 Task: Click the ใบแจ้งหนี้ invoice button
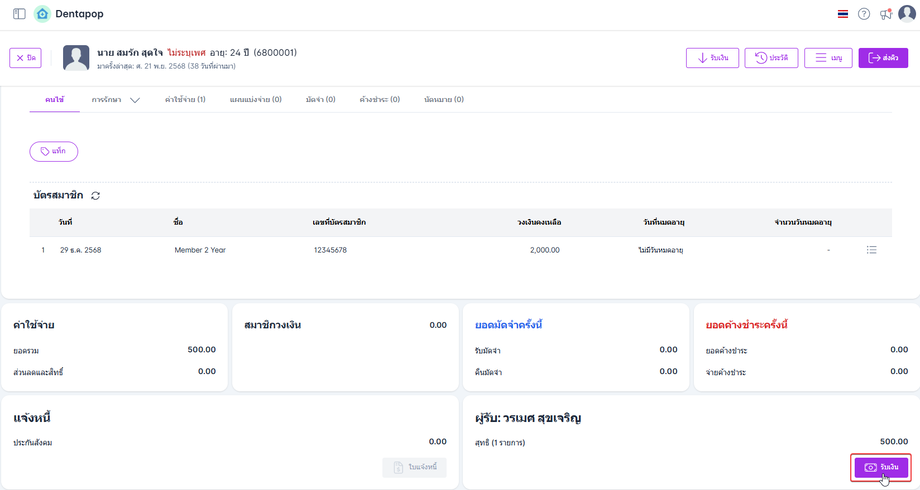point(414,467)
